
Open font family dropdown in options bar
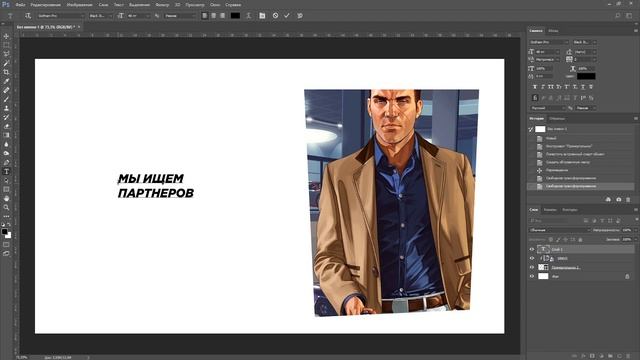60,16
